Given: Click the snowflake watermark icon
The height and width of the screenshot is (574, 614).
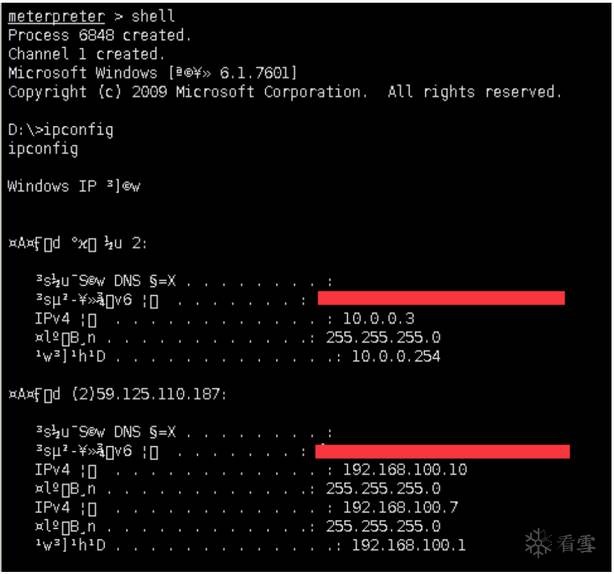Looking at the screenshot, I should (x=539, y=543).
